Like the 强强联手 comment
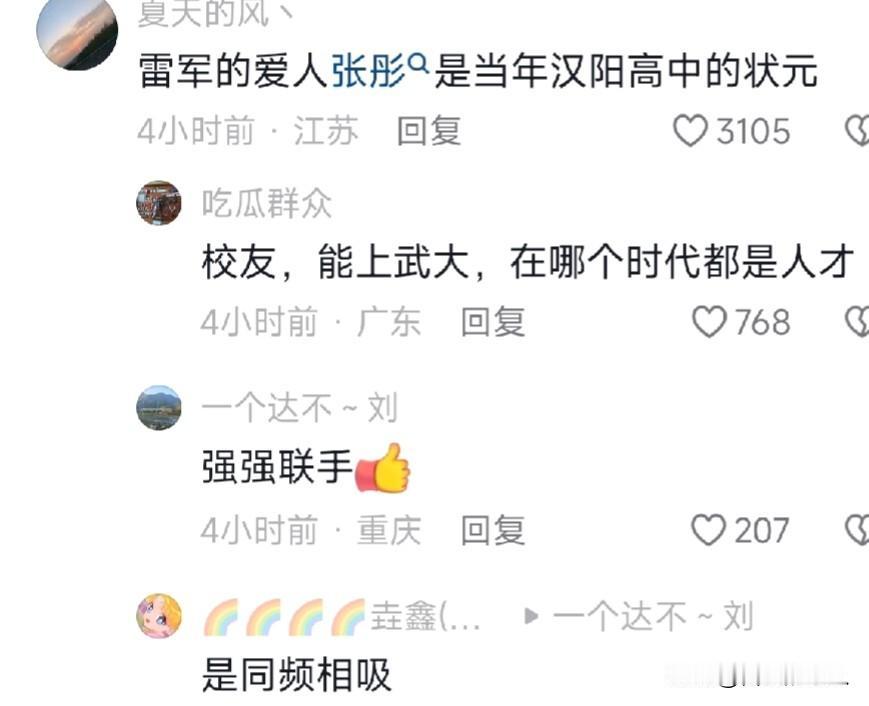869x706 pixels. 708,530
